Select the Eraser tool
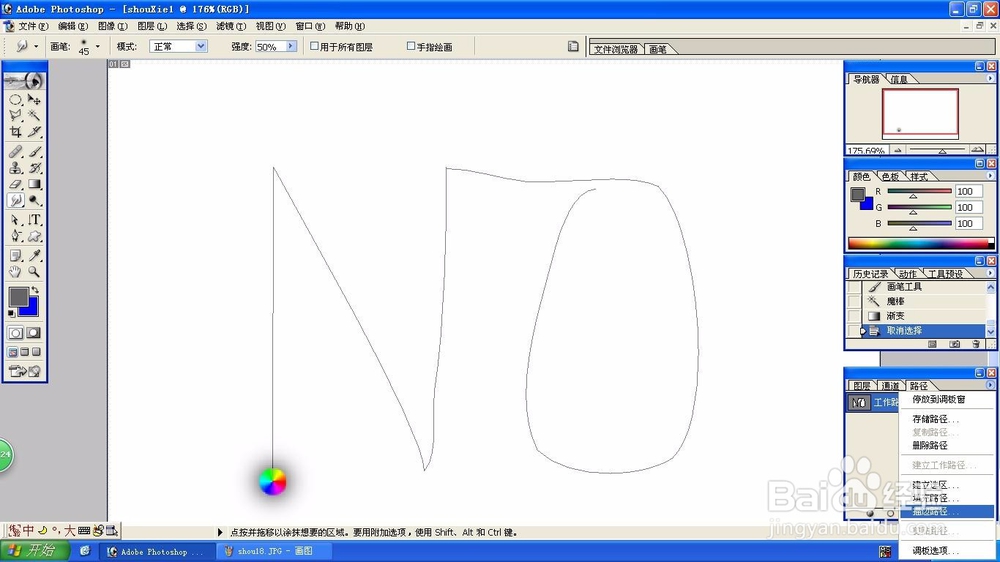 point(15,184)
